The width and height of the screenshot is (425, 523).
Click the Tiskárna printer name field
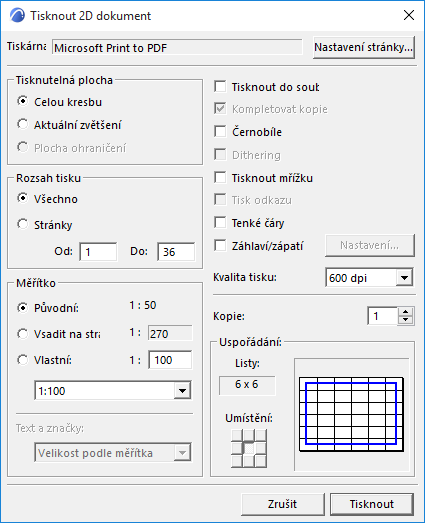(177, 48)
